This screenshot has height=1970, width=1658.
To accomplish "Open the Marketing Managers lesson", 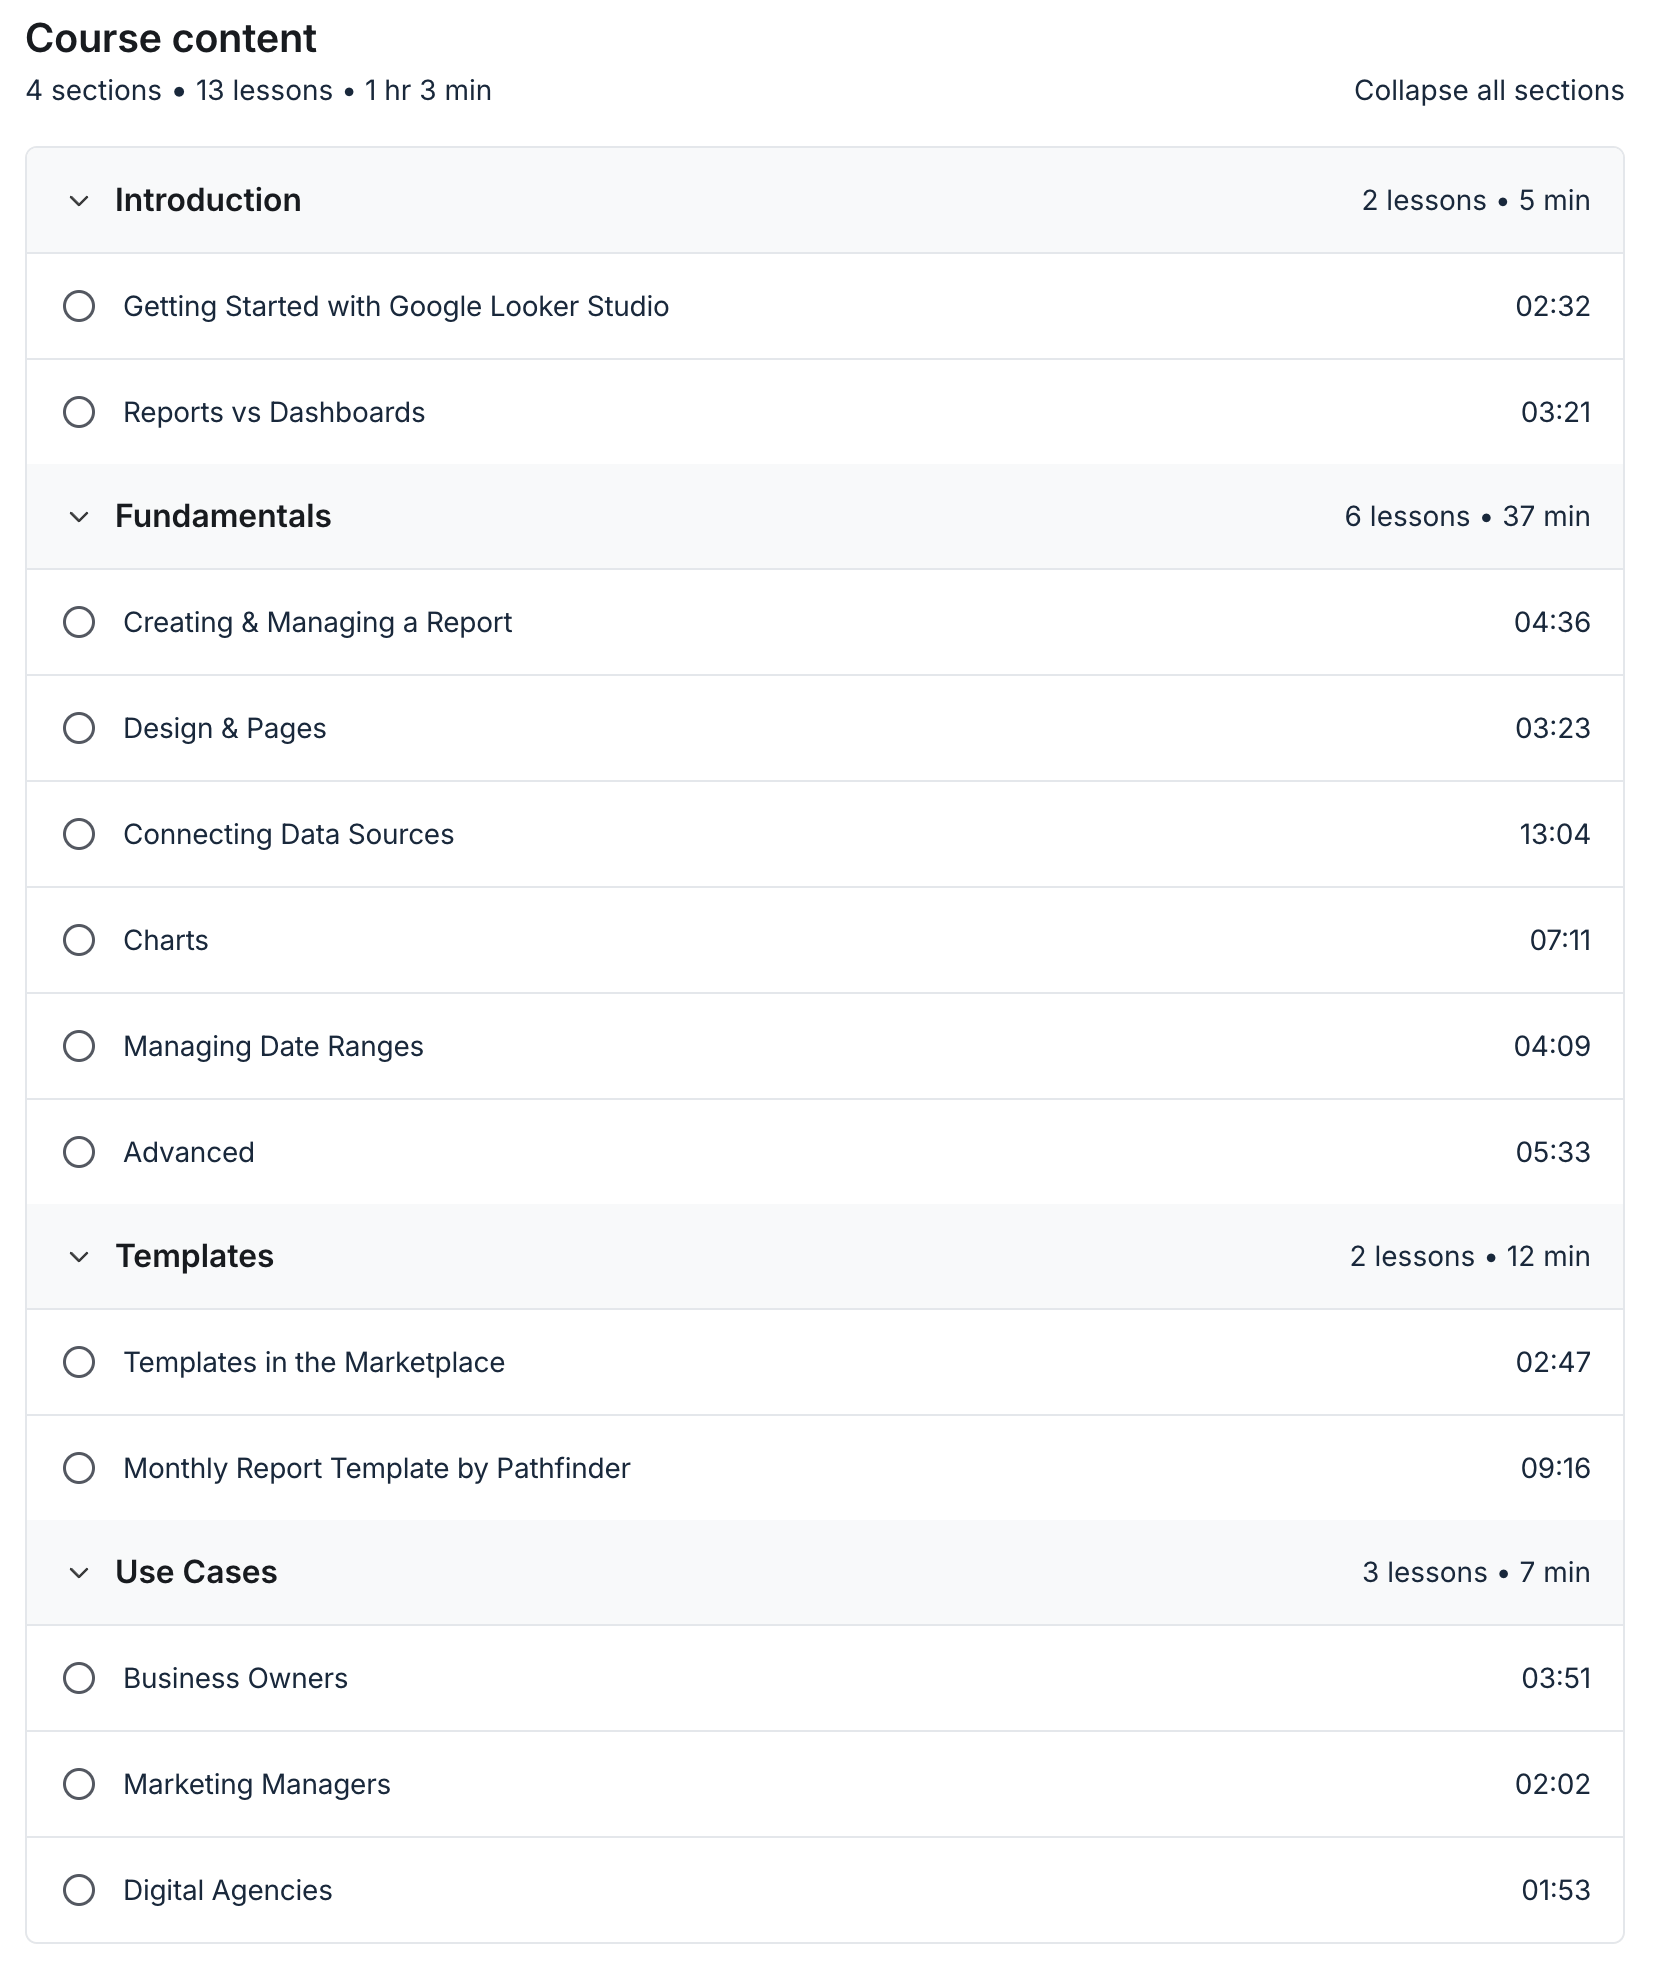I will pos(256,1784).
